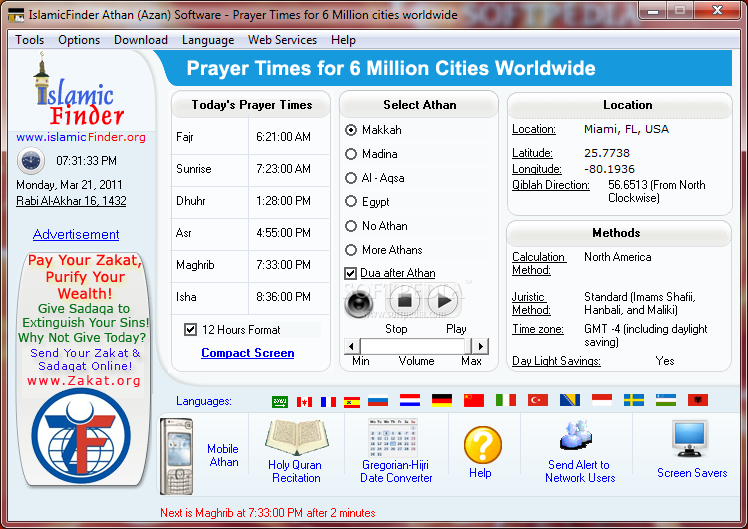748x529 pixels.
Task: Open the Holy Quran book icon
Action: click(297, 437)
